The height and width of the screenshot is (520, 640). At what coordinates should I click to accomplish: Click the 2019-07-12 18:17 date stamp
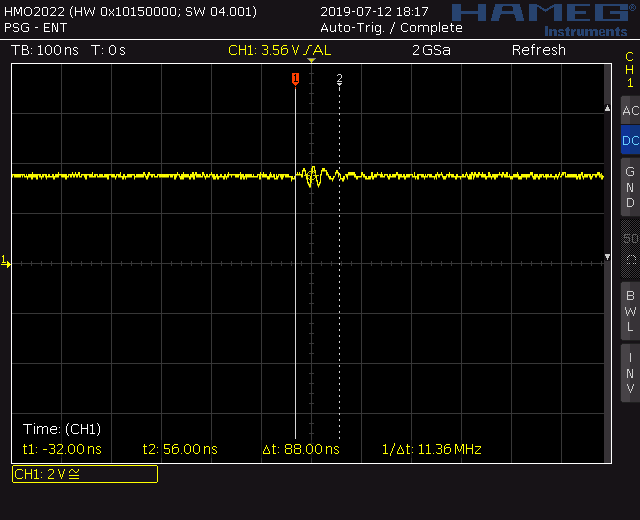(x=374, y=11)
